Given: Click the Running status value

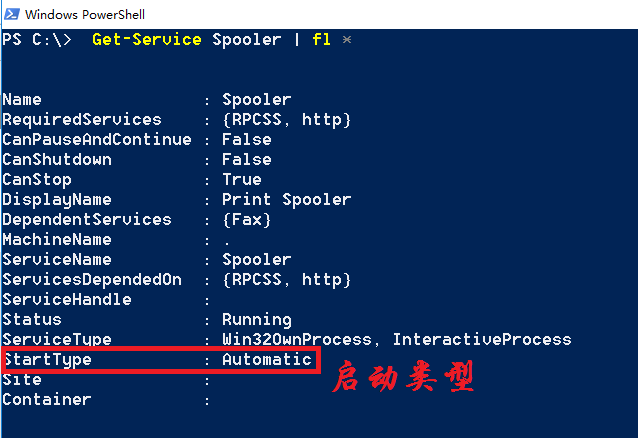Looking at the screenshot, I should click(x=256, y=320).
